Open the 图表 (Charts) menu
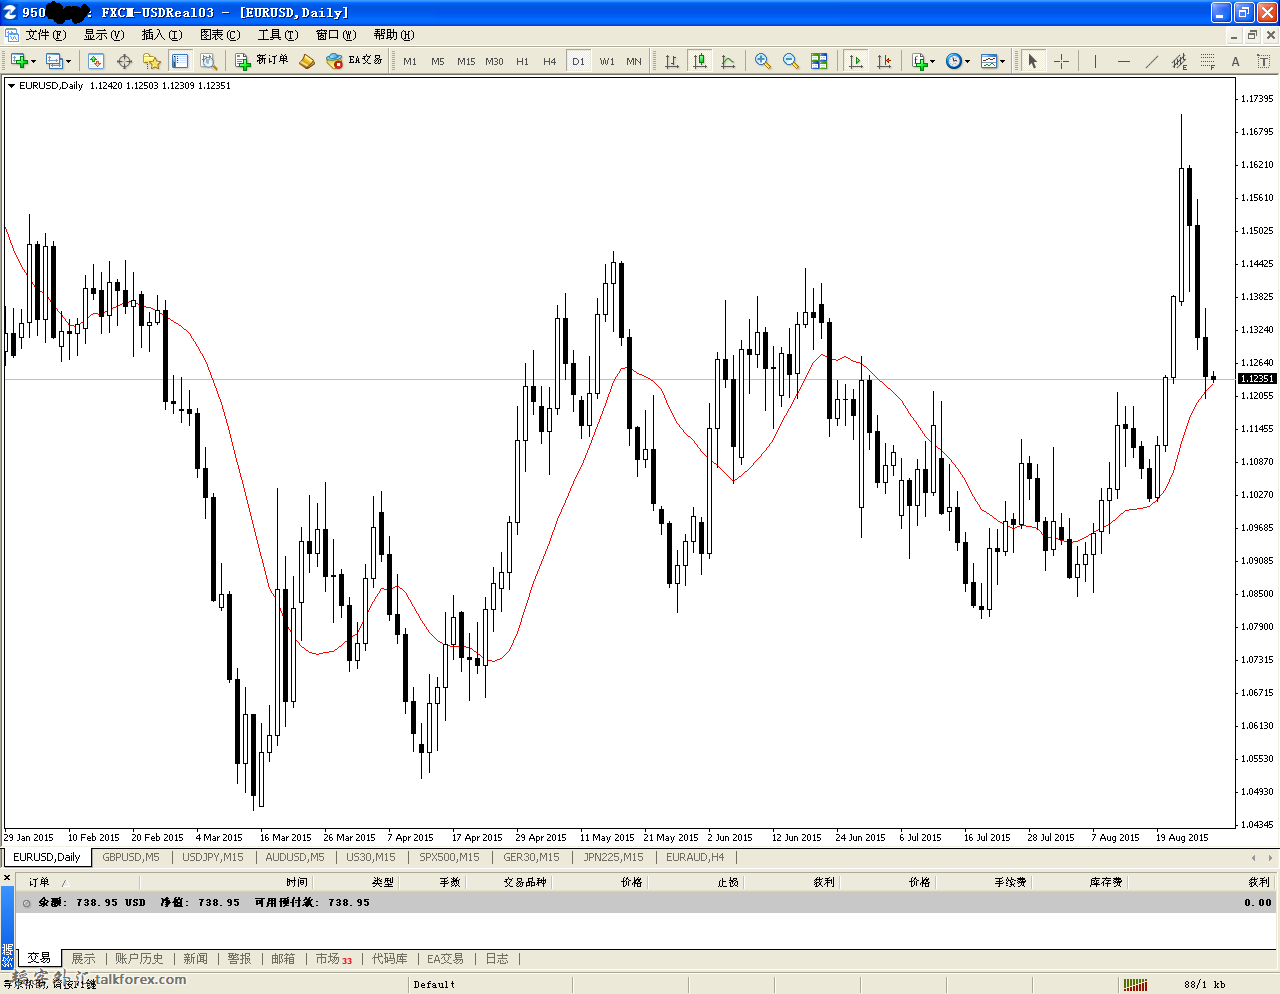 click(220, 35)
